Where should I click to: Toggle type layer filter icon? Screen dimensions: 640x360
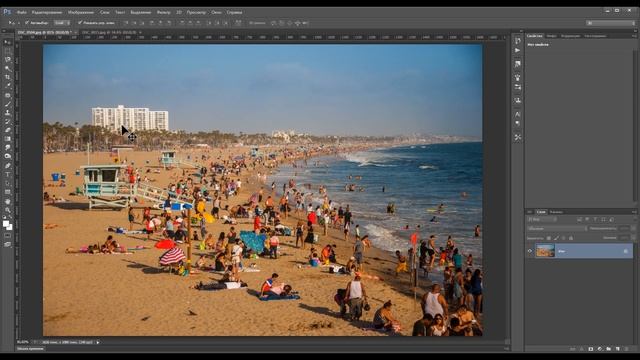[596, 220]
